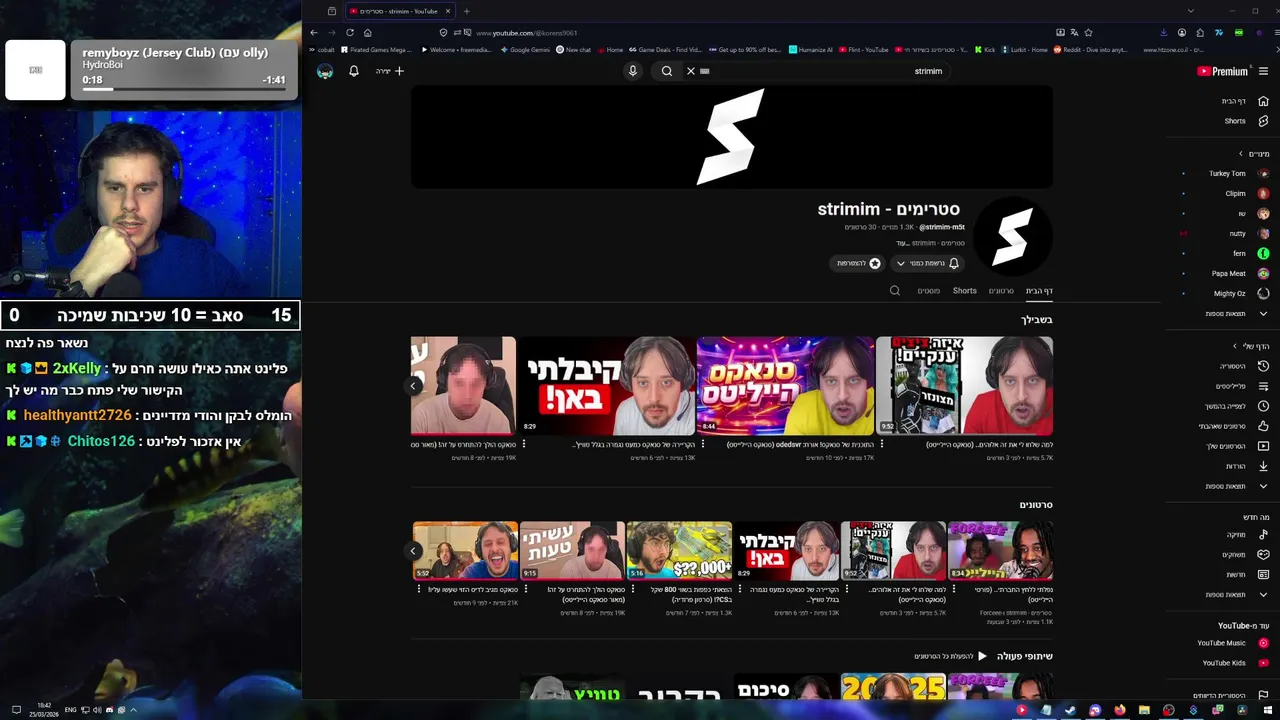Open סרטונים שאהבתי liked videos in the sidebar
Screen dimensions: 1280x720
tap(1234, 426)
